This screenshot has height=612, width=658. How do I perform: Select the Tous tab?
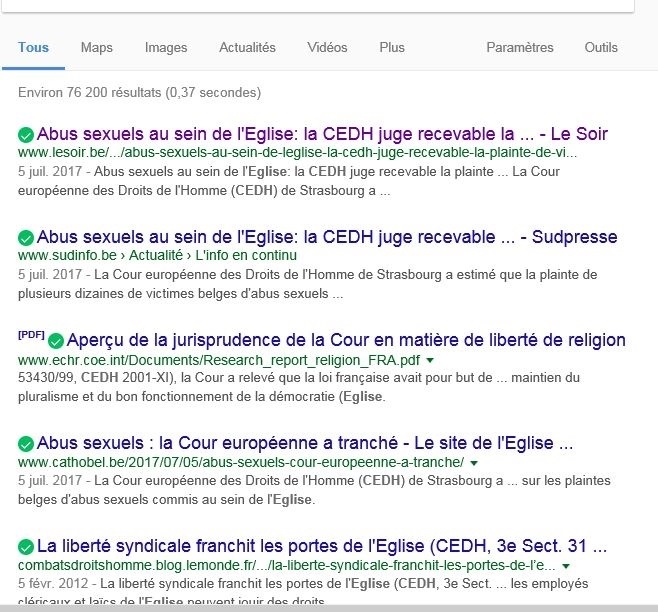33,47
